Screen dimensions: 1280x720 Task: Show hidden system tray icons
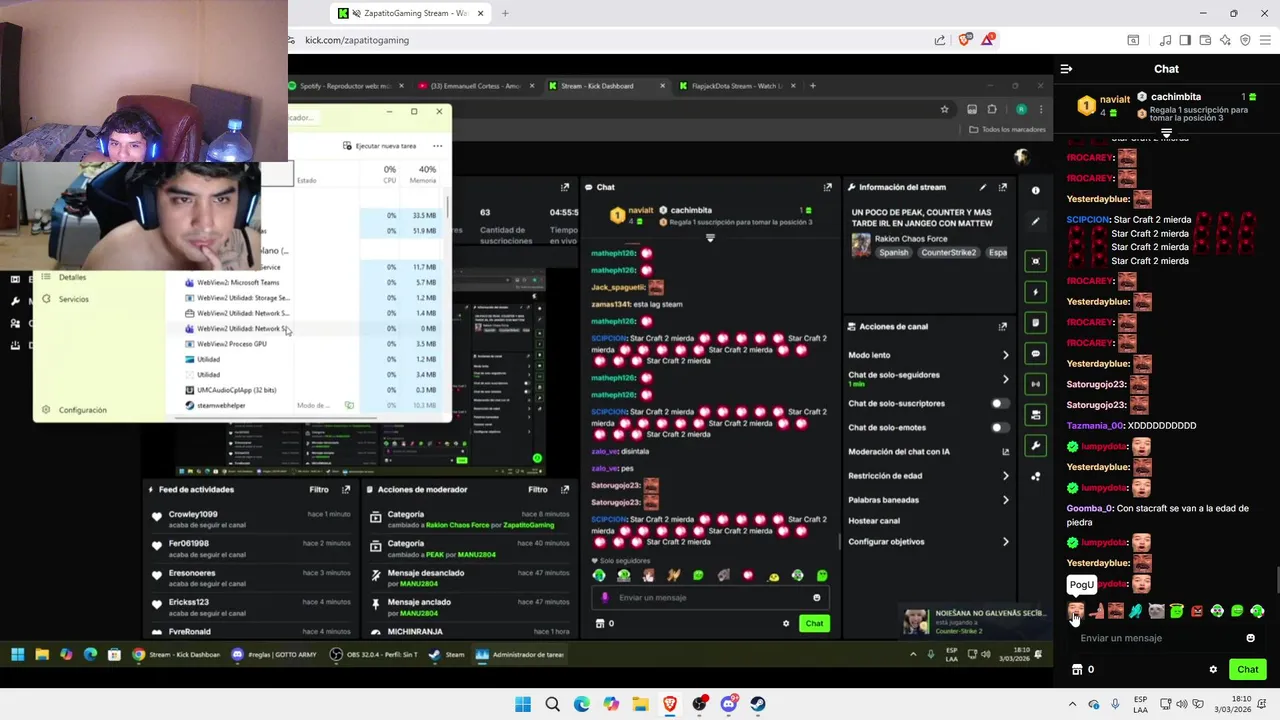coord(1073,704)
